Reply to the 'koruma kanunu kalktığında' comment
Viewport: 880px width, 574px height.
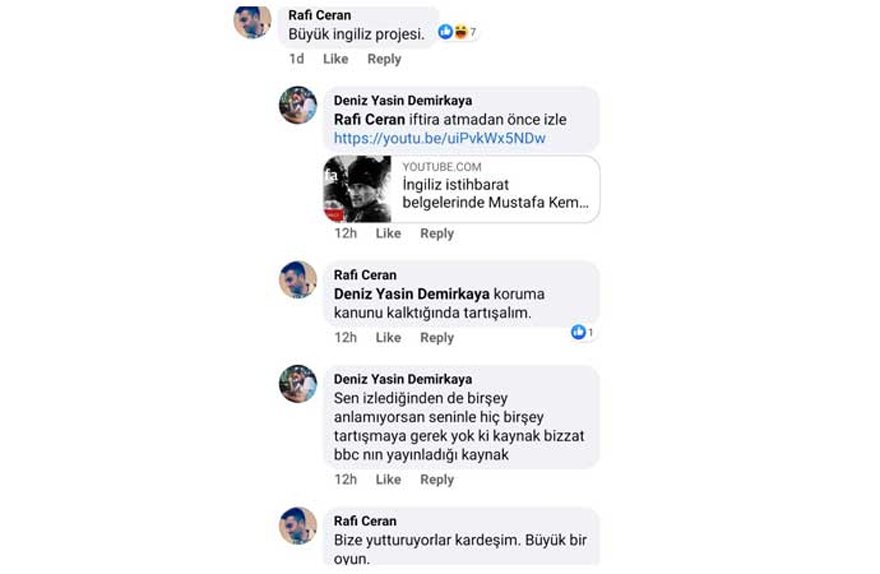coord(437,338)
